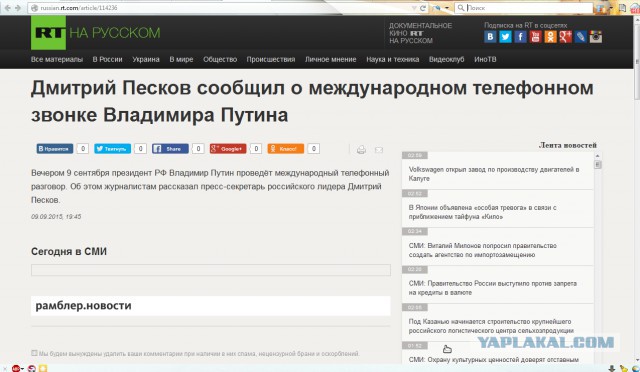The image size is (640, 372).
Task: Click the VK share counter showing 0
Action: pyautogui.click(x=82, y=149)
